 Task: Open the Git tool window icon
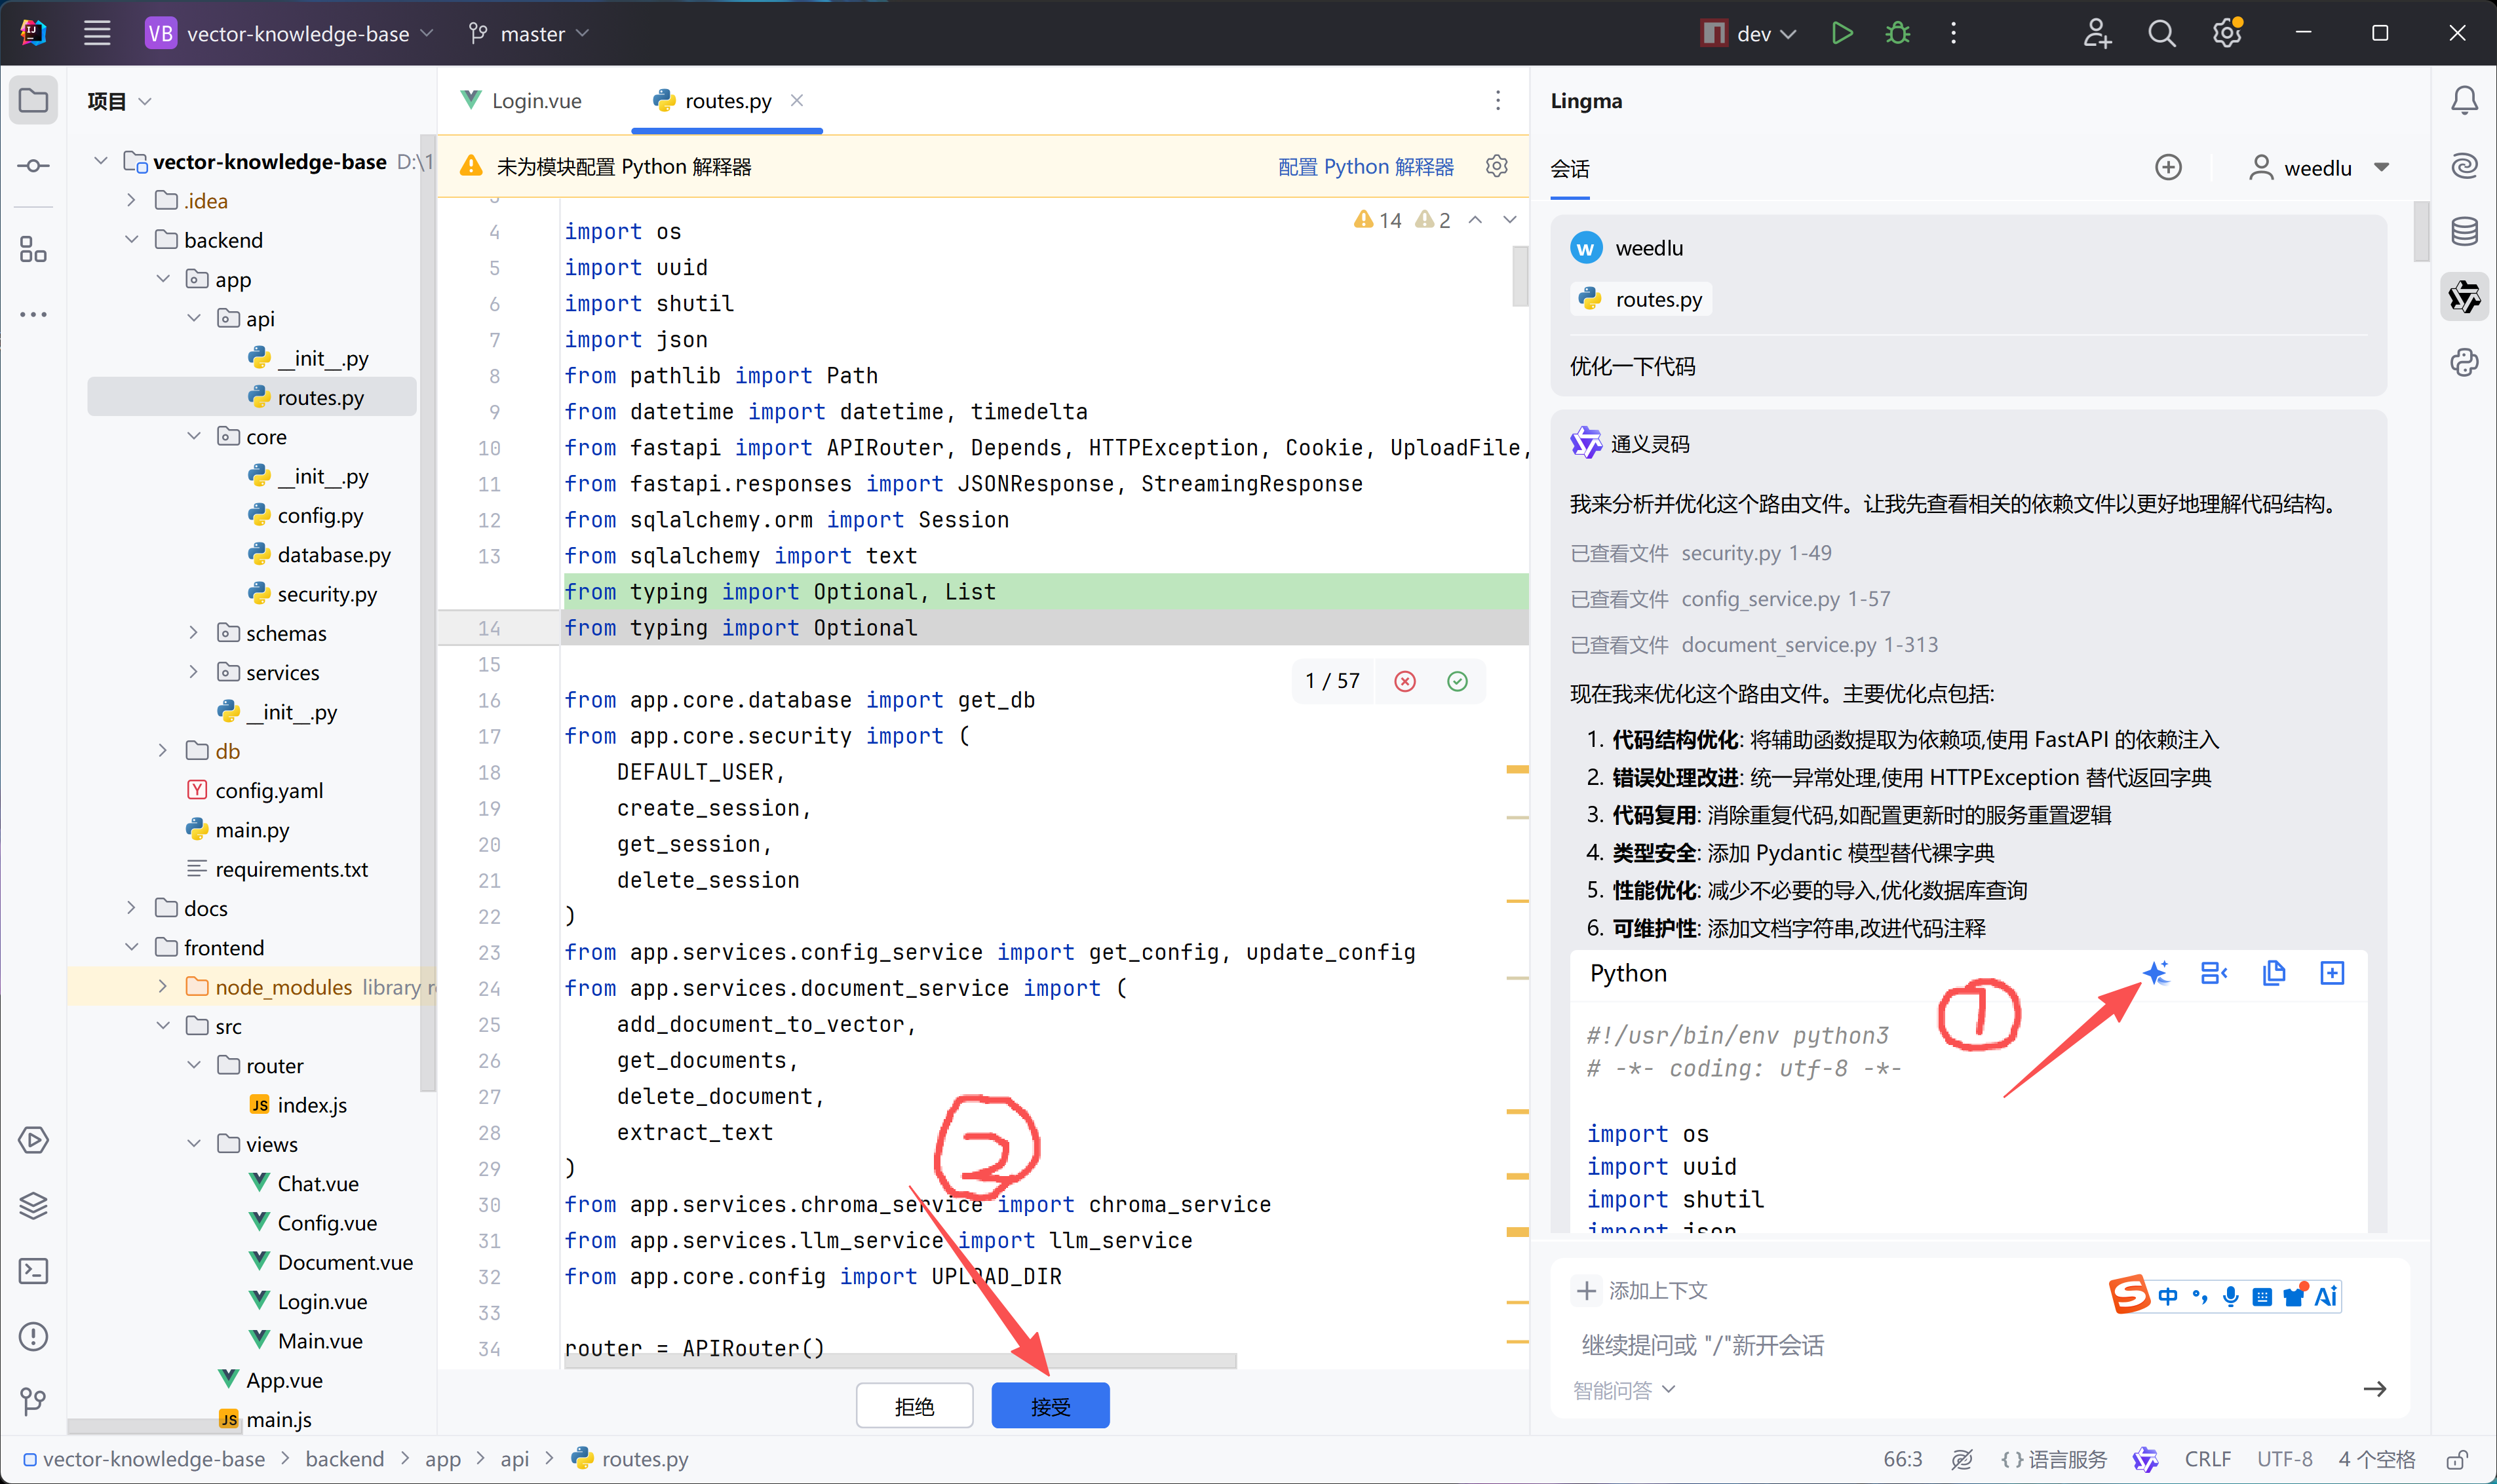33,1401
